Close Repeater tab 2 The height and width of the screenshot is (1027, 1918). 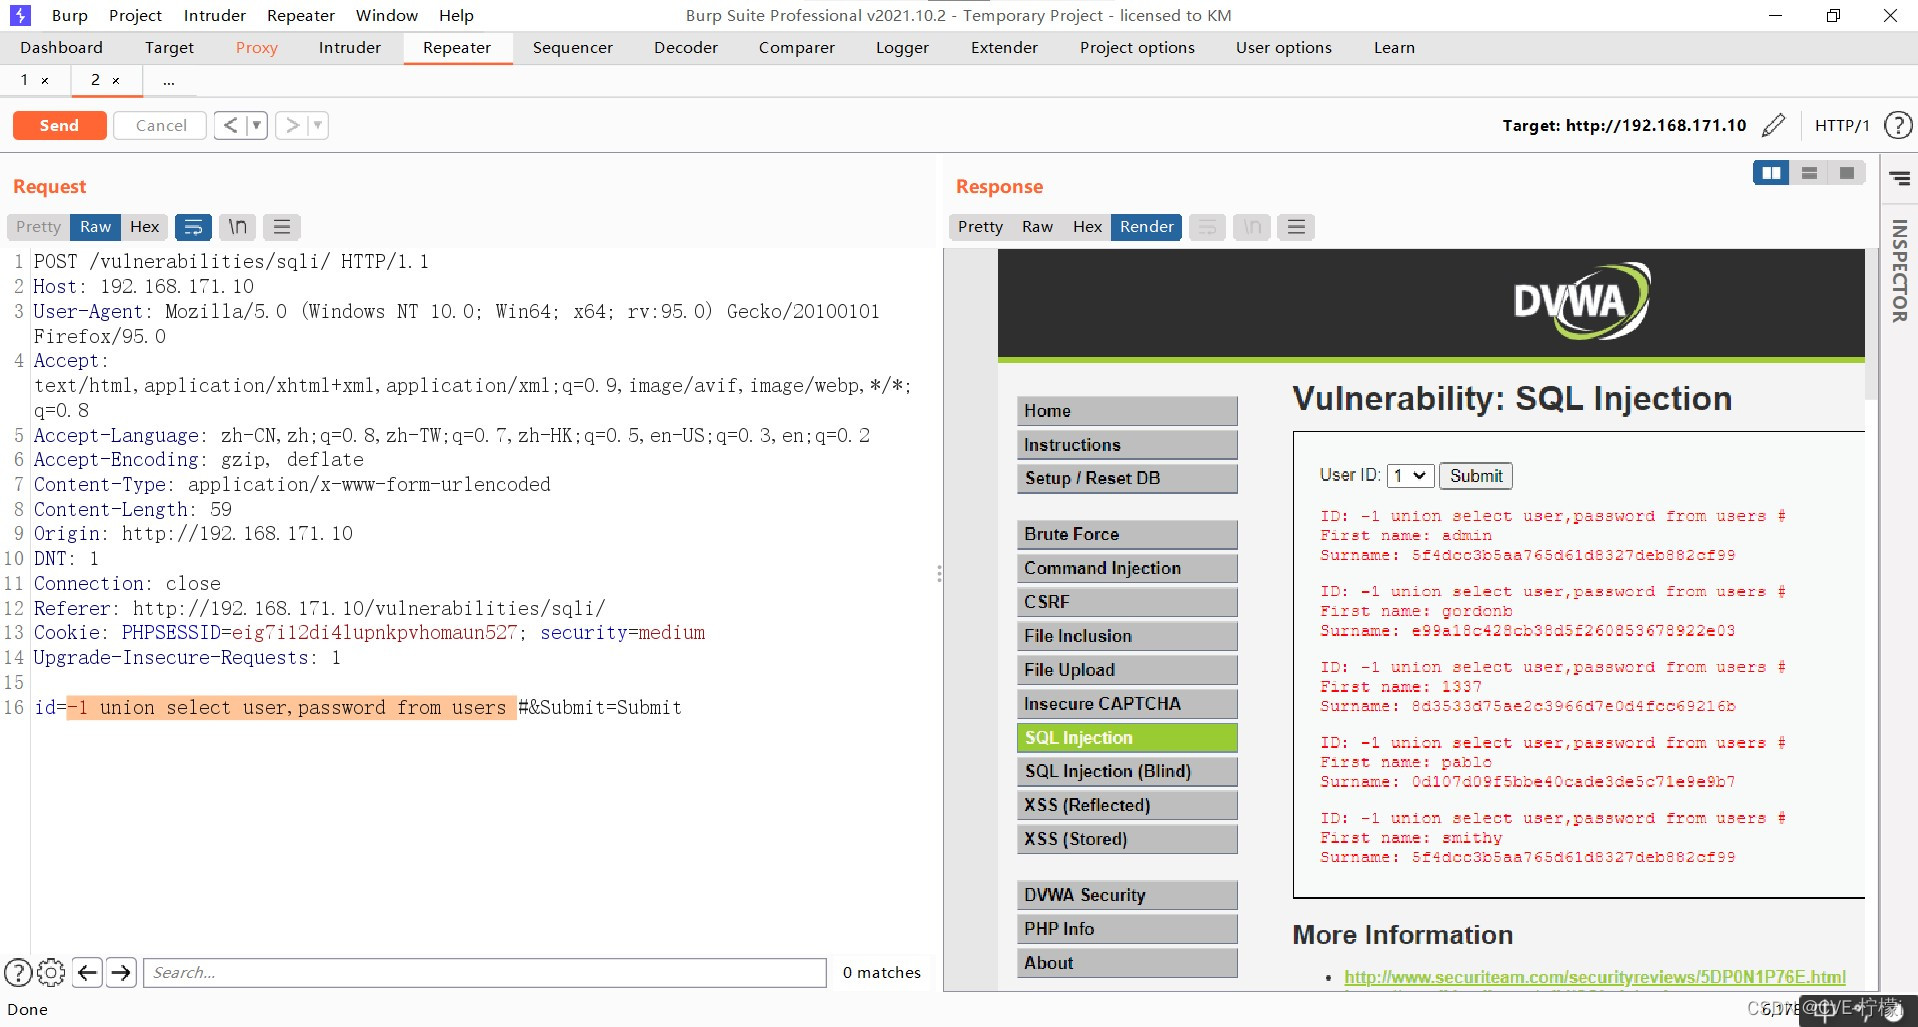116,80
